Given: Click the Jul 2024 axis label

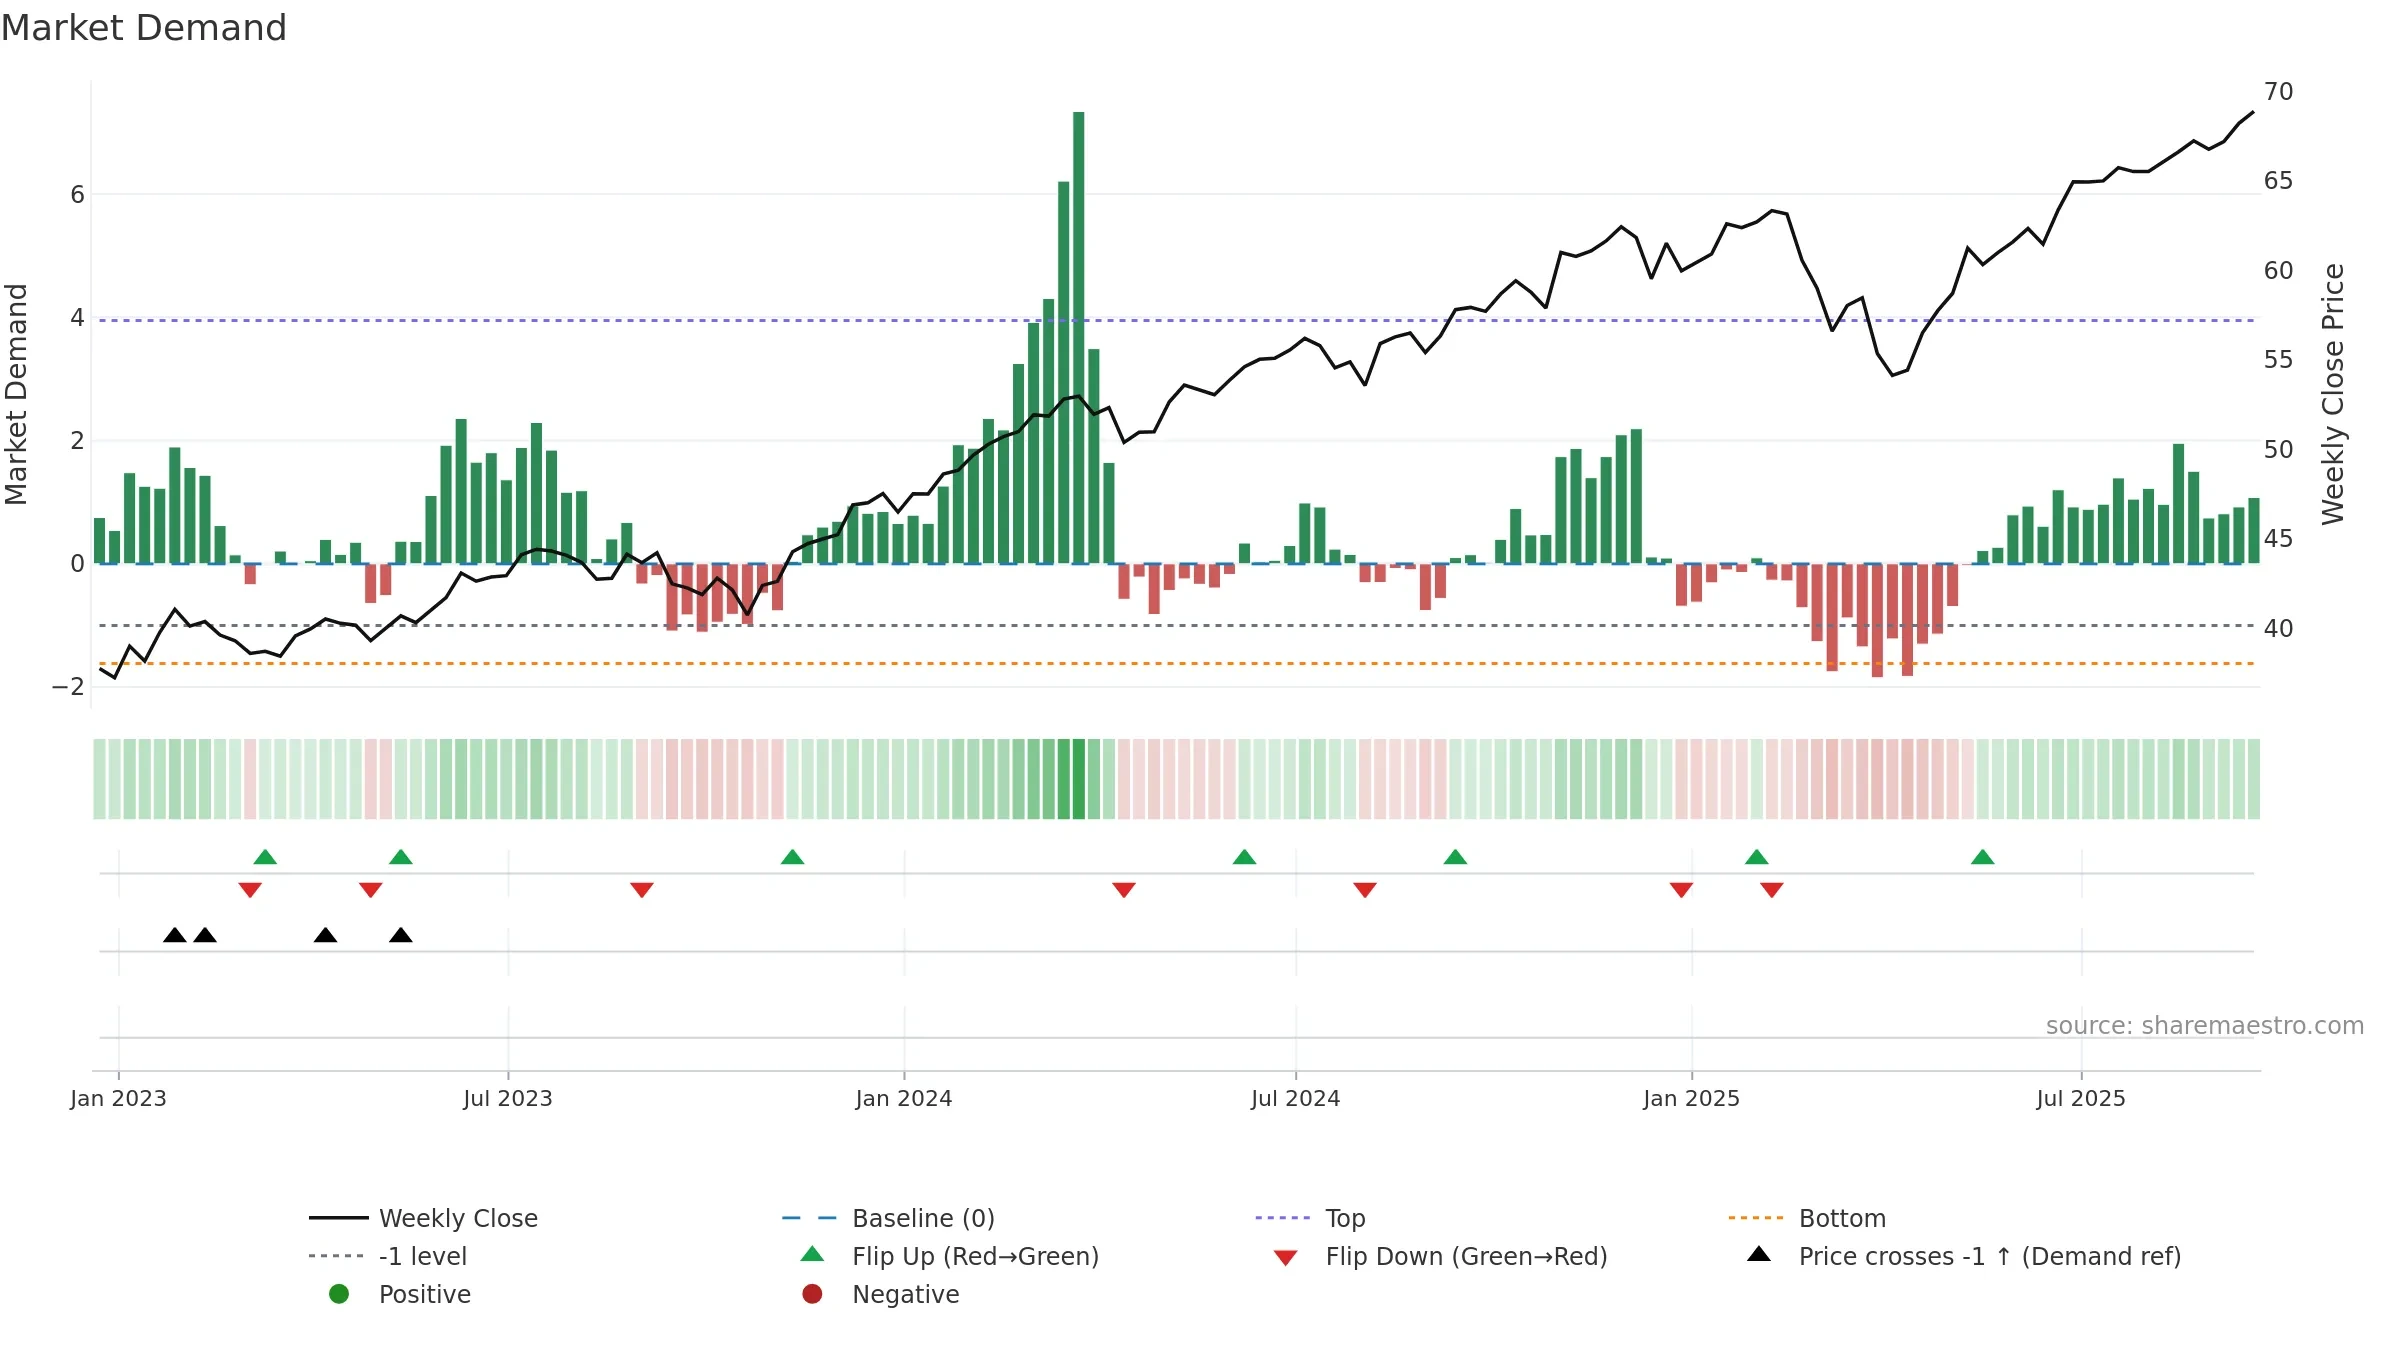Looking at the screenshot, I should point(1295,1098).
